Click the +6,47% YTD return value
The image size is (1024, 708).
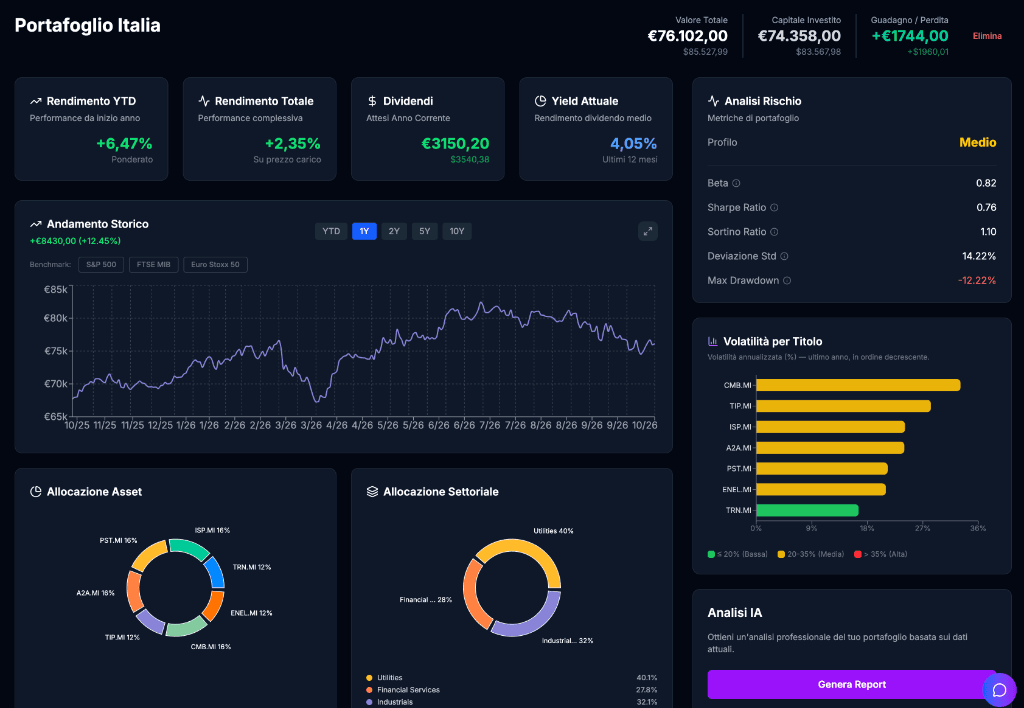(124, 144)
